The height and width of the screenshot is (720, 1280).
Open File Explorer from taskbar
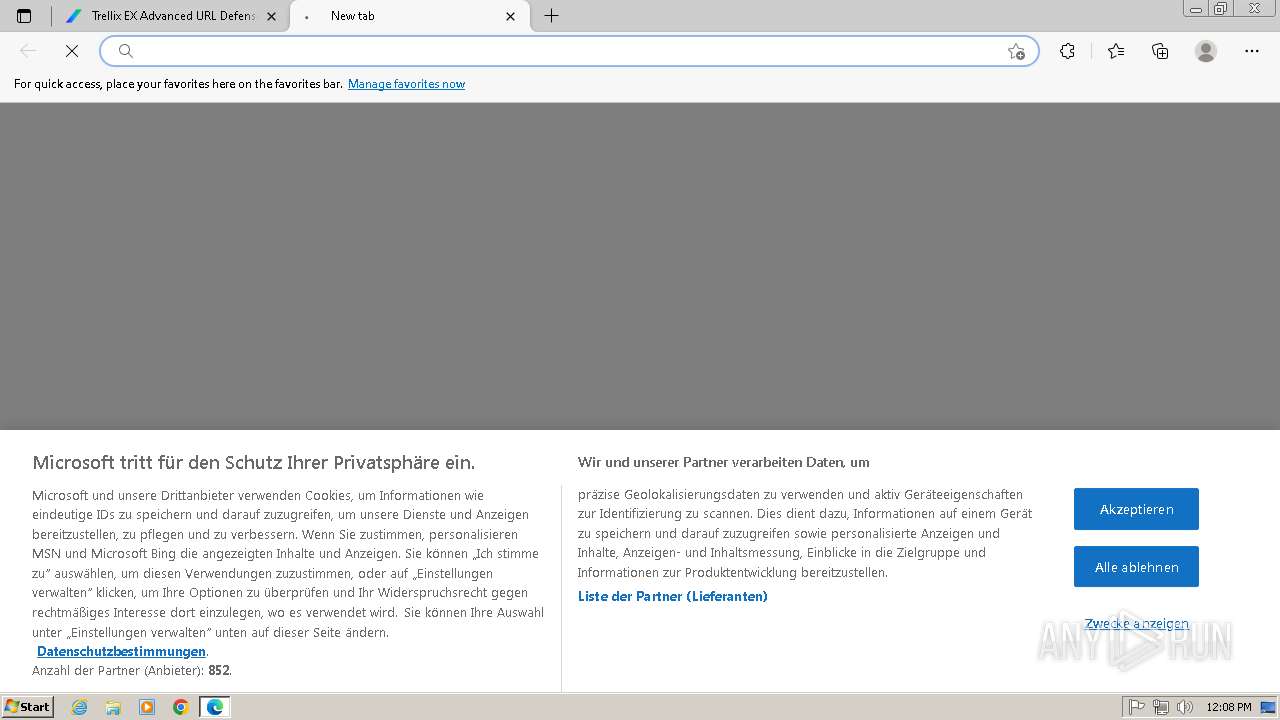[x=113, y=707]
